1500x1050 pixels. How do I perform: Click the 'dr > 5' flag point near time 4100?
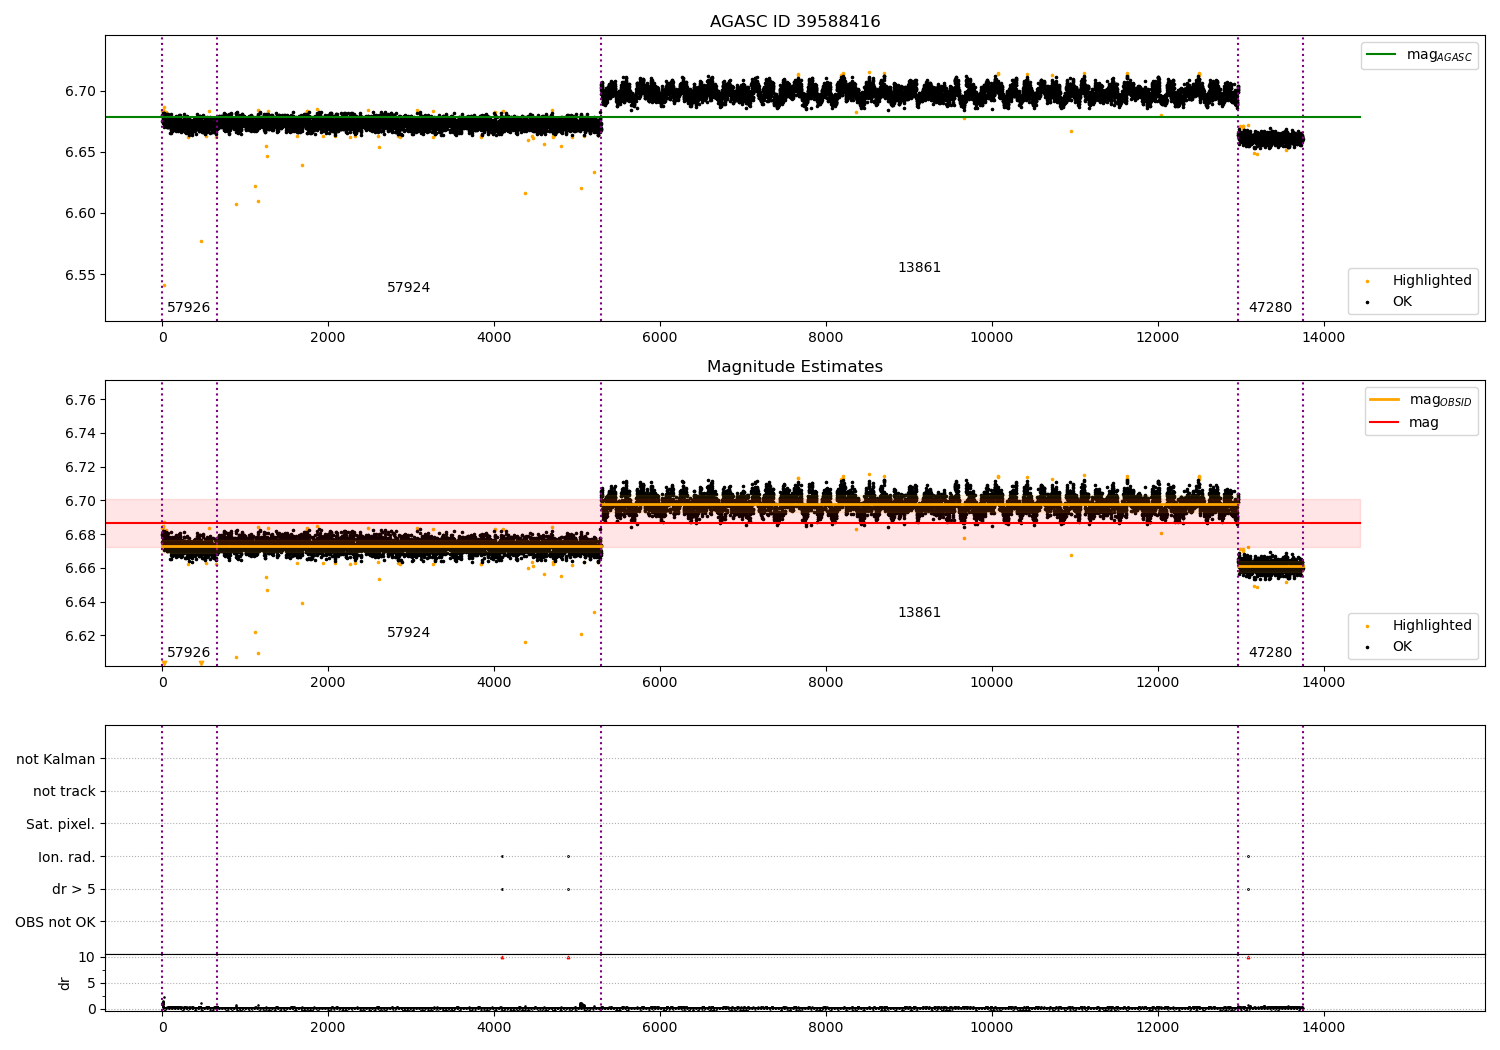(502, 889)
